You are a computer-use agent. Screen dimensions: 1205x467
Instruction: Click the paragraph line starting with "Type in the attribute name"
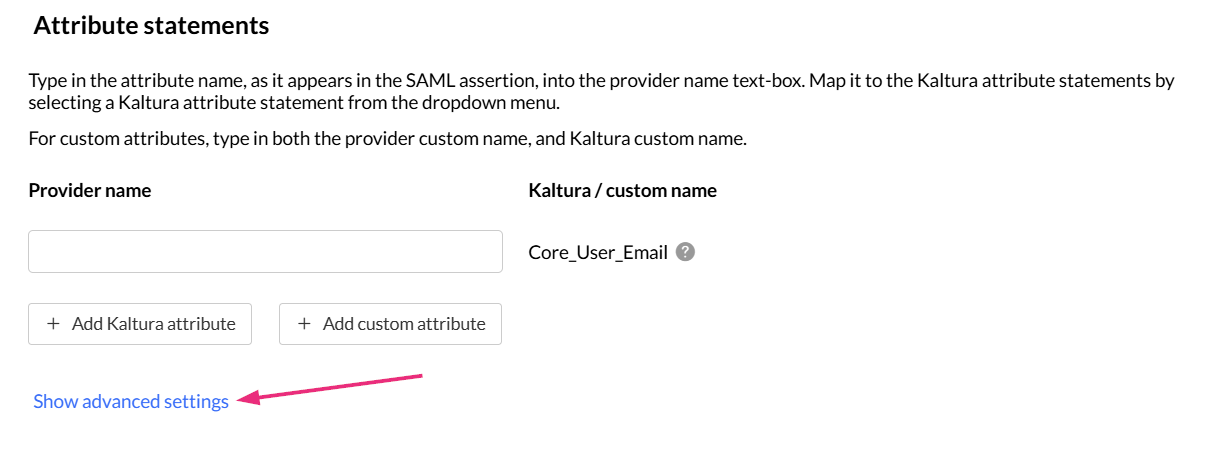(x=400, y=81)
